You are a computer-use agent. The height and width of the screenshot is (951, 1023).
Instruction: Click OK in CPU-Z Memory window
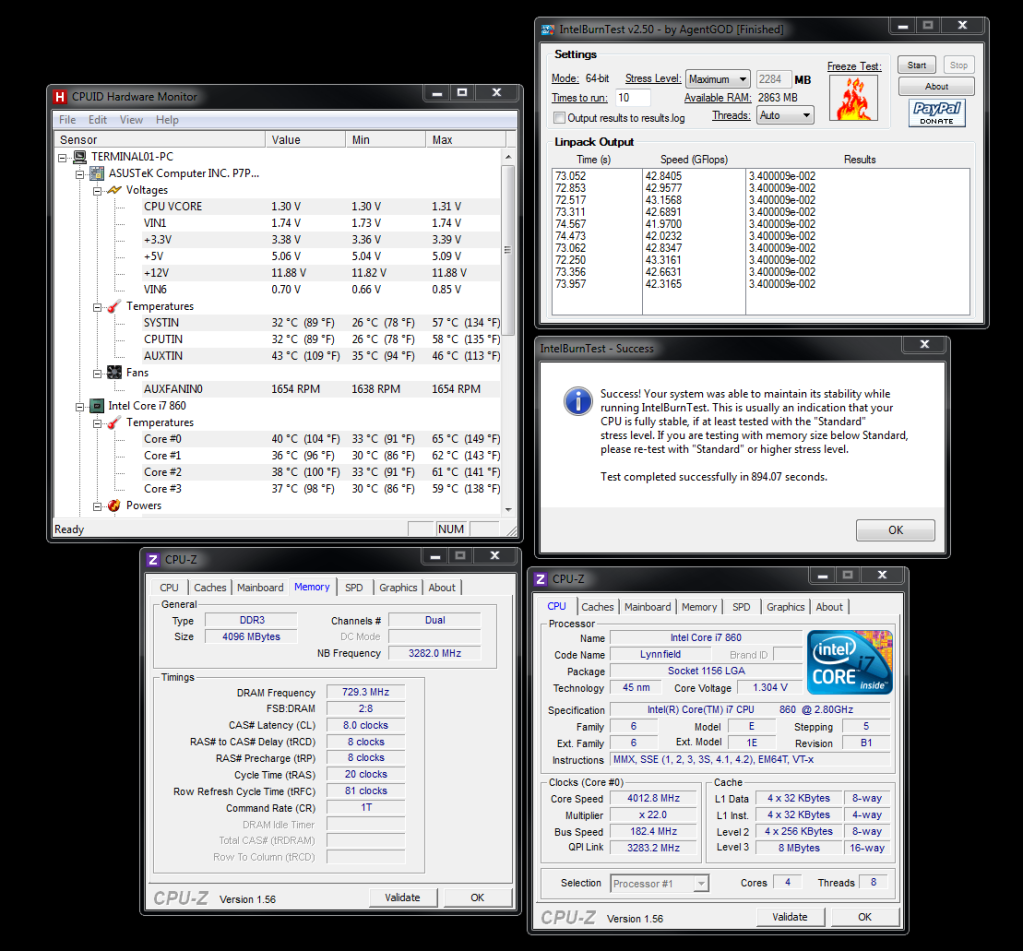pyautogui.click(x=478, y=898)
